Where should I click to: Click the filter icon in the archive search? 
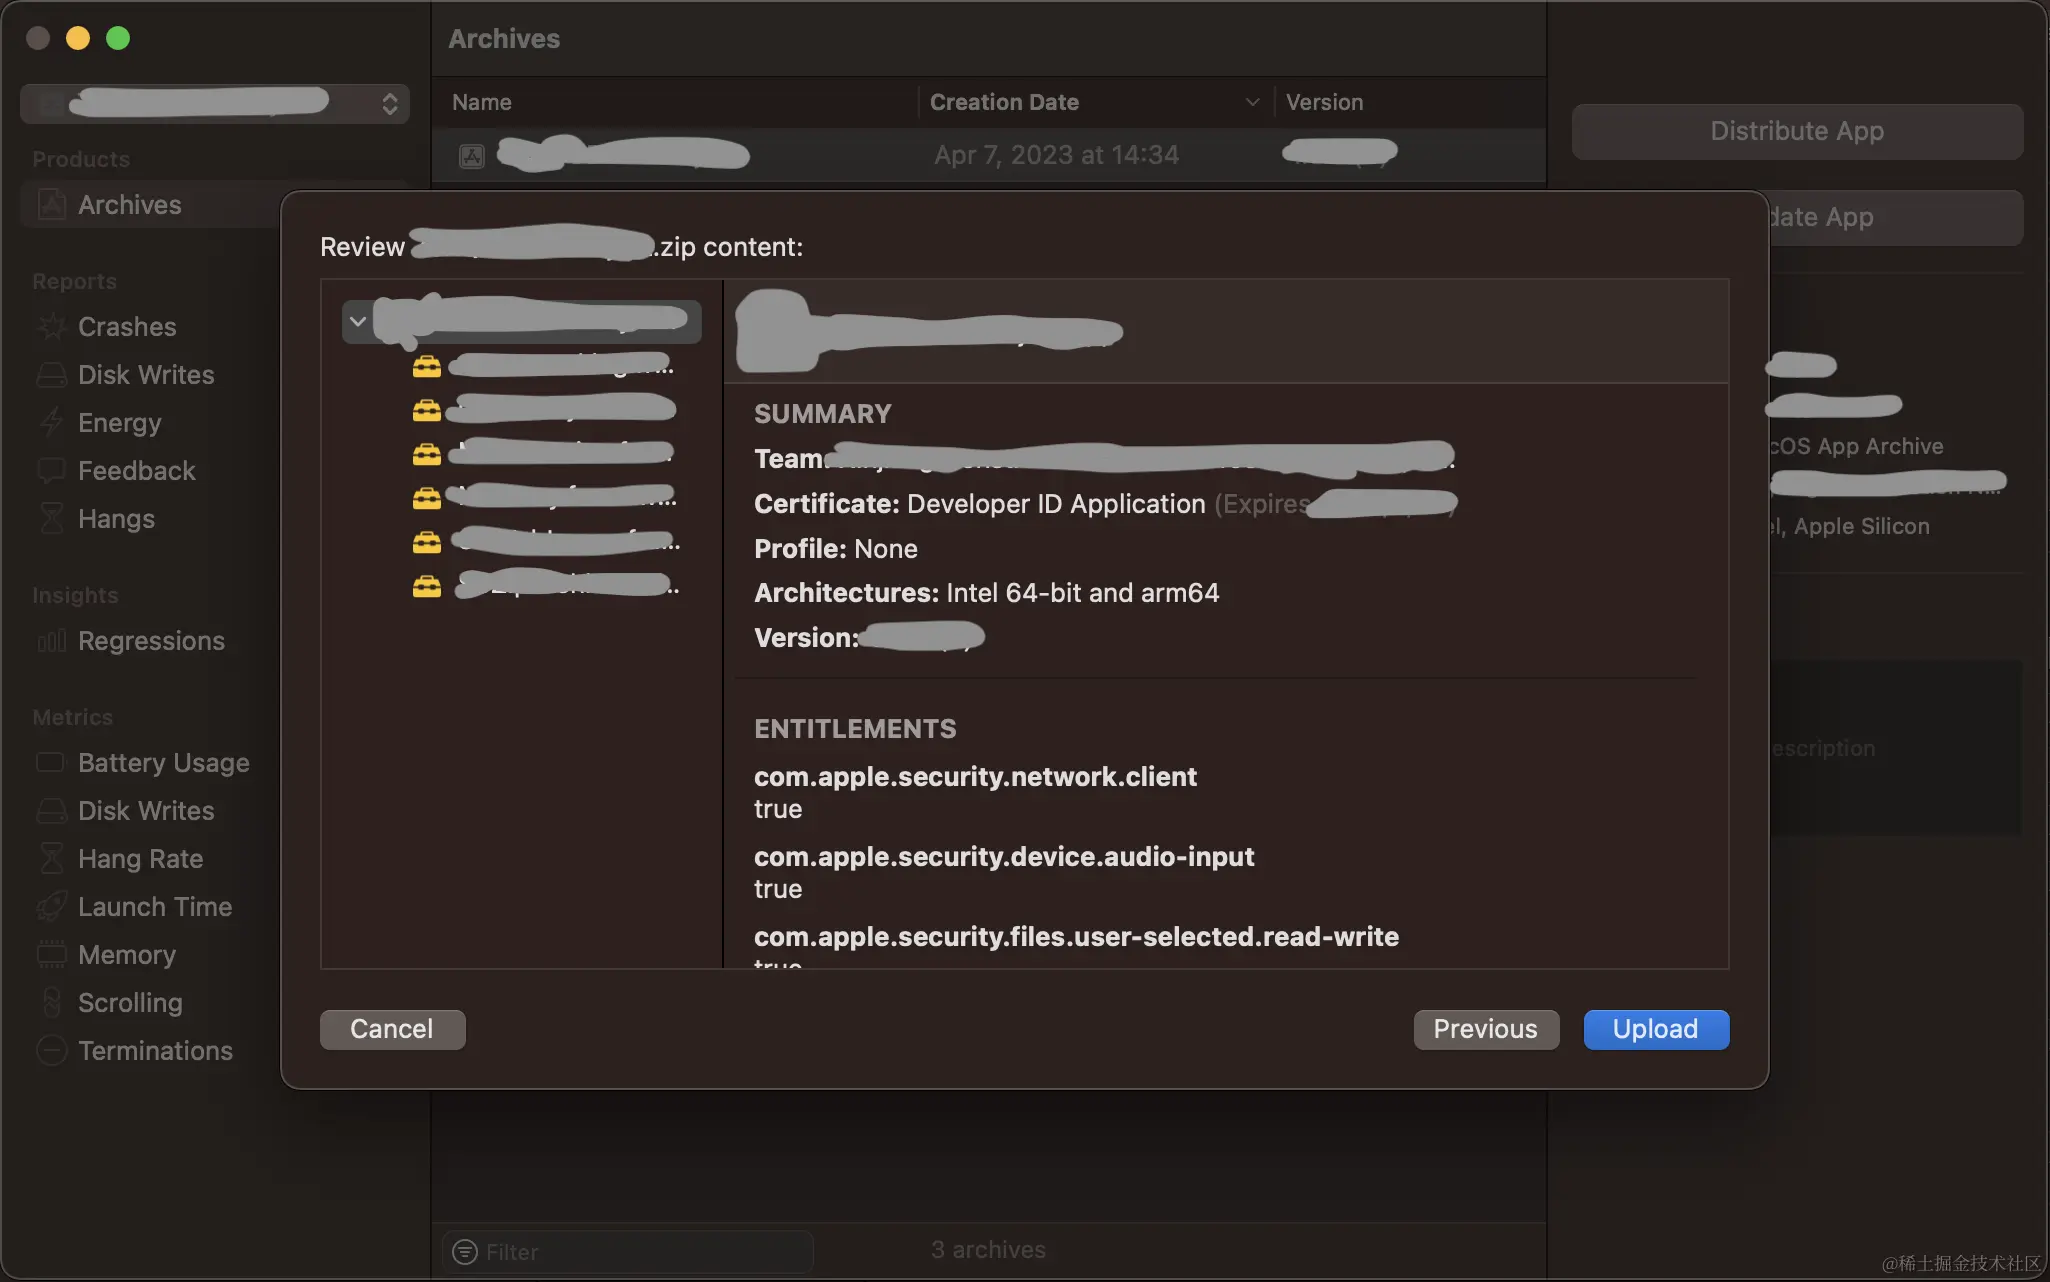click(x=465, y=1252)
